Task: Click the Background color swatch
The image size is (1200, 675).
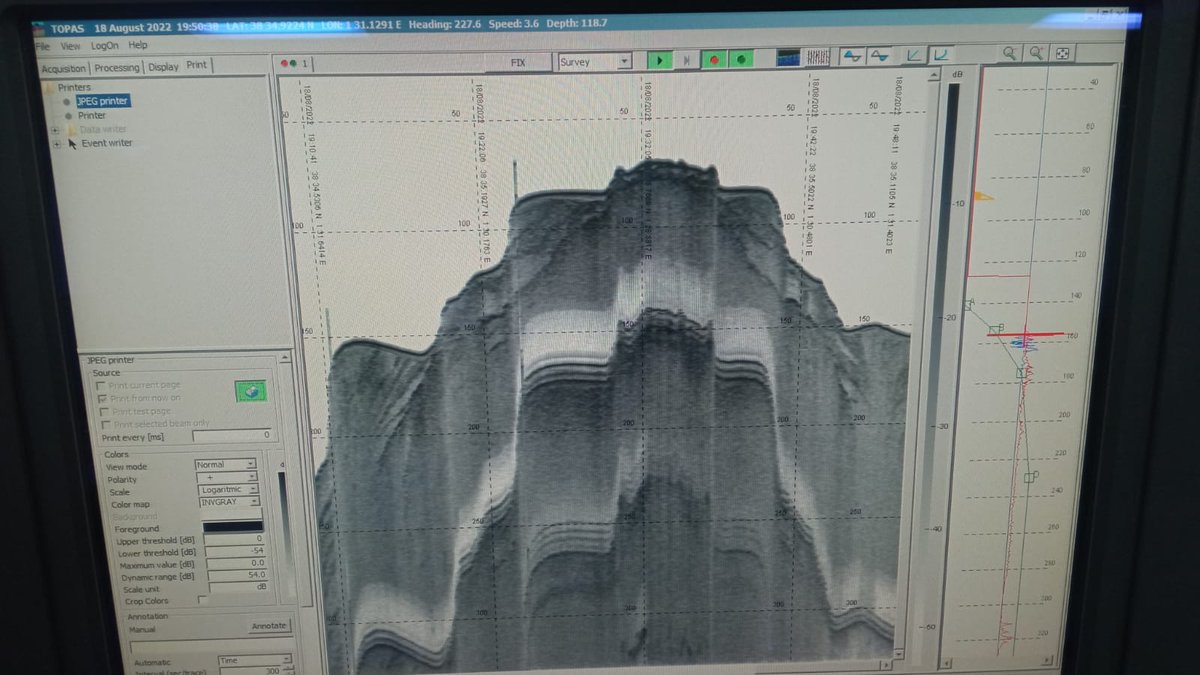Action: 231,515
